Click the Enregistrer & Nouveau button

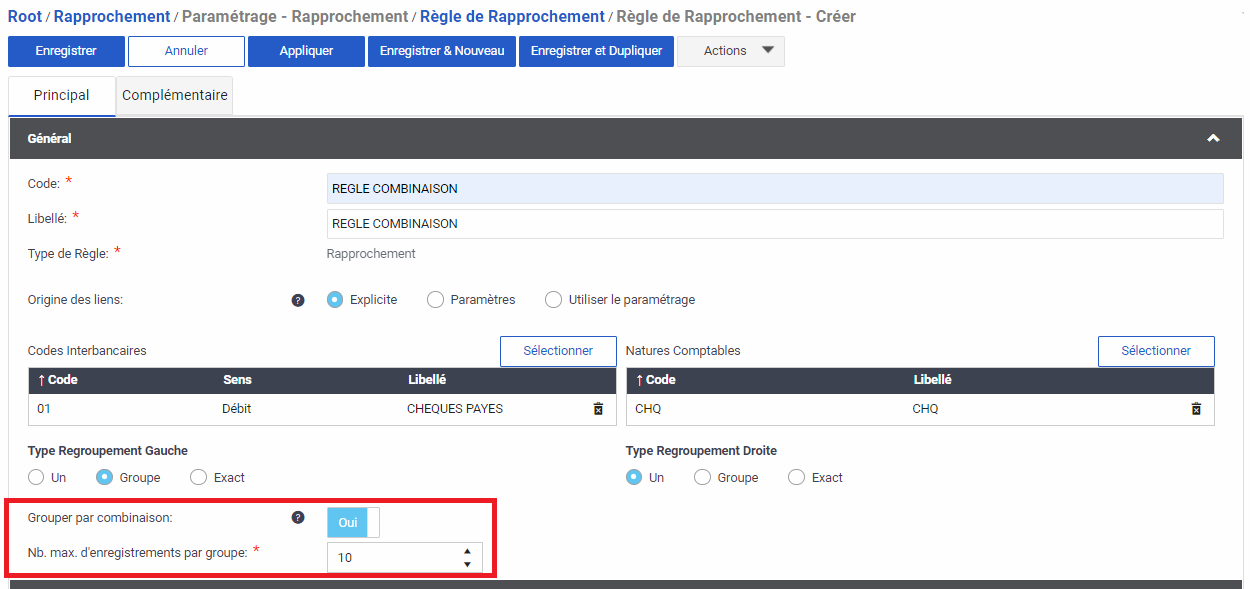[x=442, y=51]
